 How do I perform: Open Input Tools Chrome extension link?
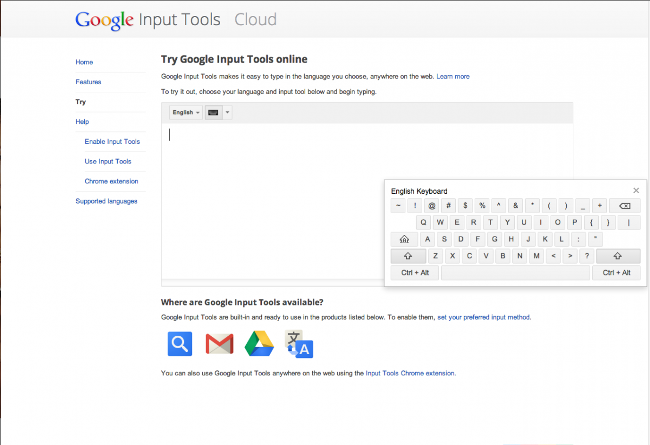point(410,374)
